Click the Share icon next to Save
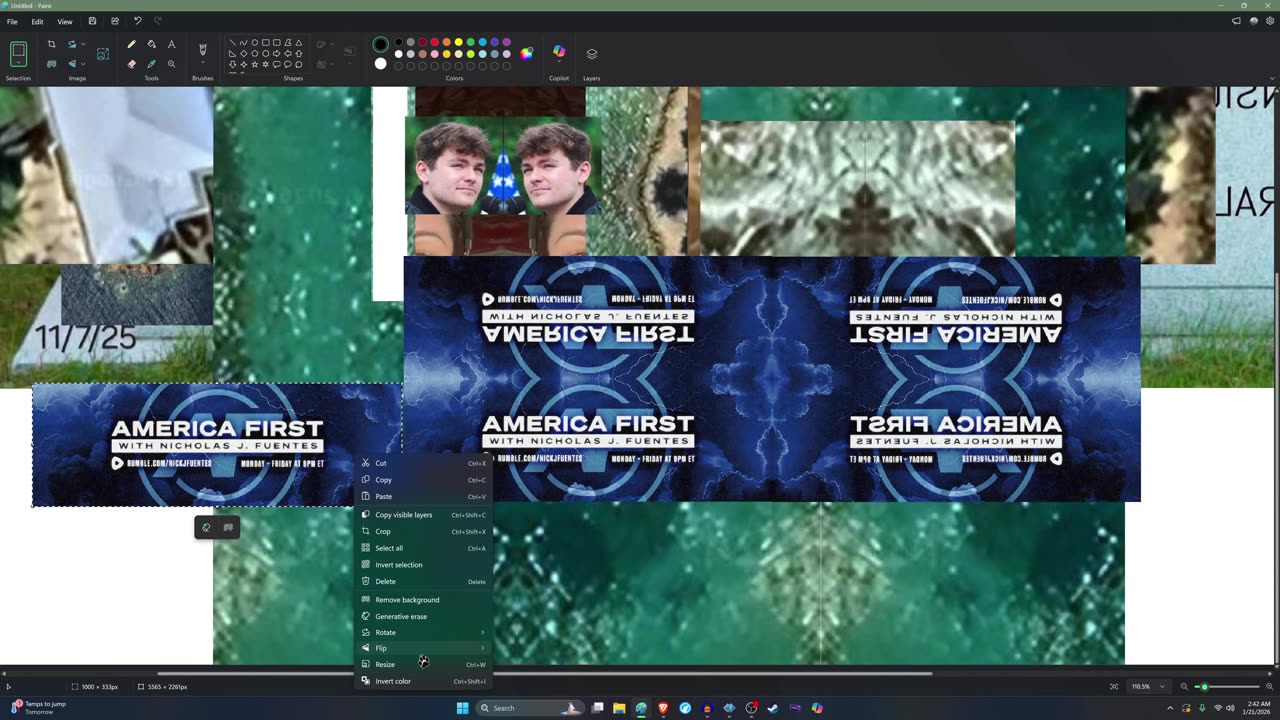Viewport: 1280px width, 720px height. pos(114,21)
